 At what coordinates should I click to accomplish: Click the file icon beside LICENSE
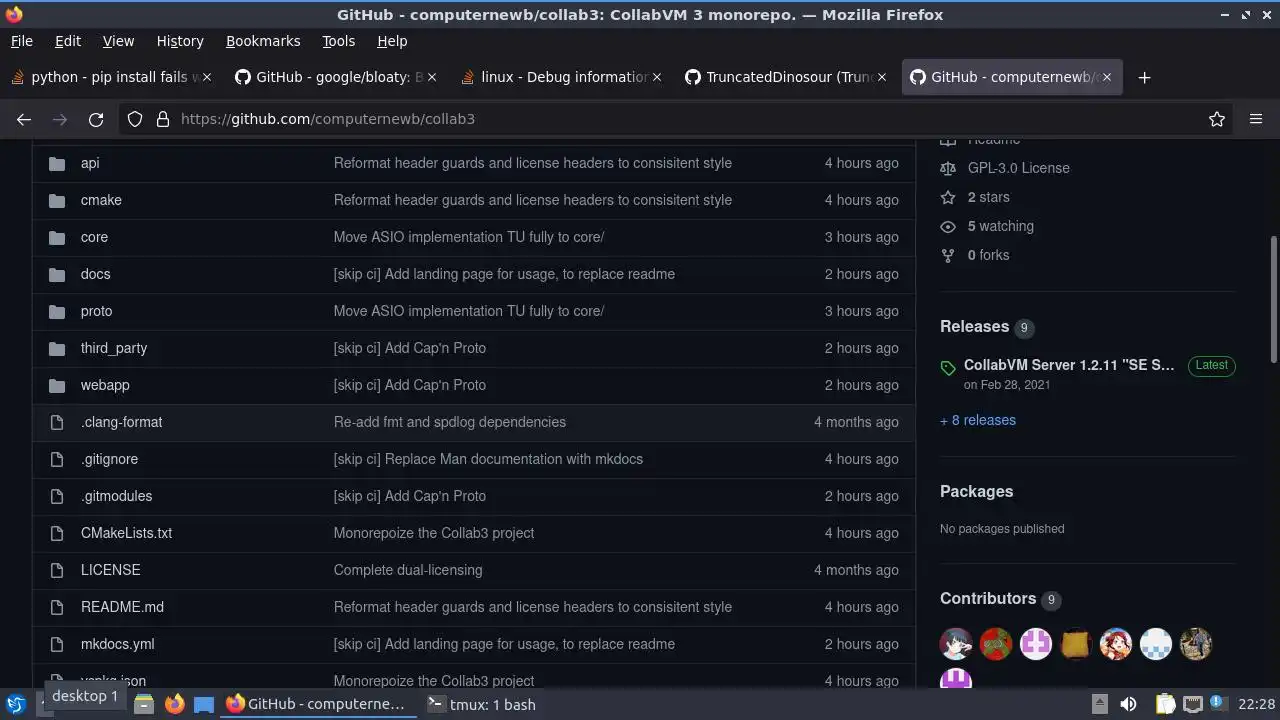click(57, 570)
